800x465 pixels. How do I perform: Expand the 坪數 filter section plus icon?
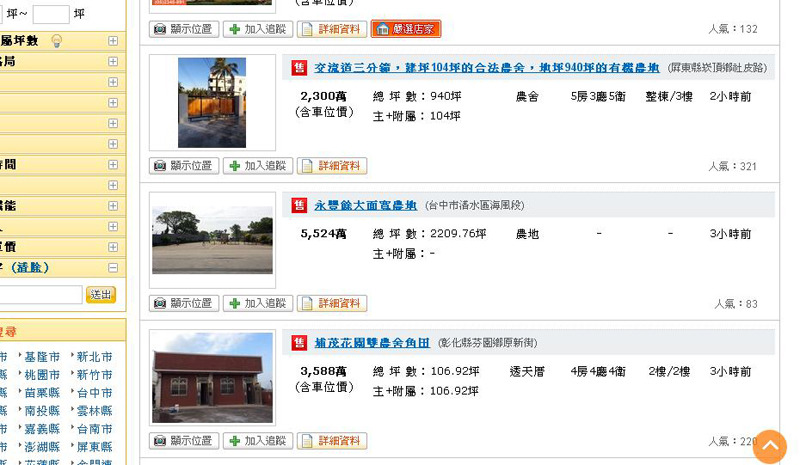click(113, 41)
